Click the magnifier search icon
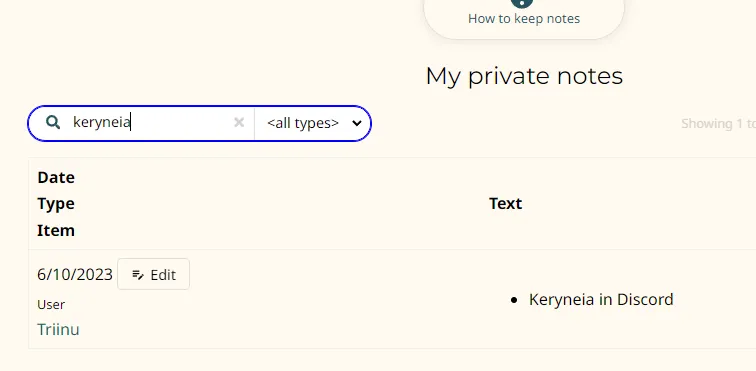The width and height of the screenshot is (756, 371). tap(53, 123)
